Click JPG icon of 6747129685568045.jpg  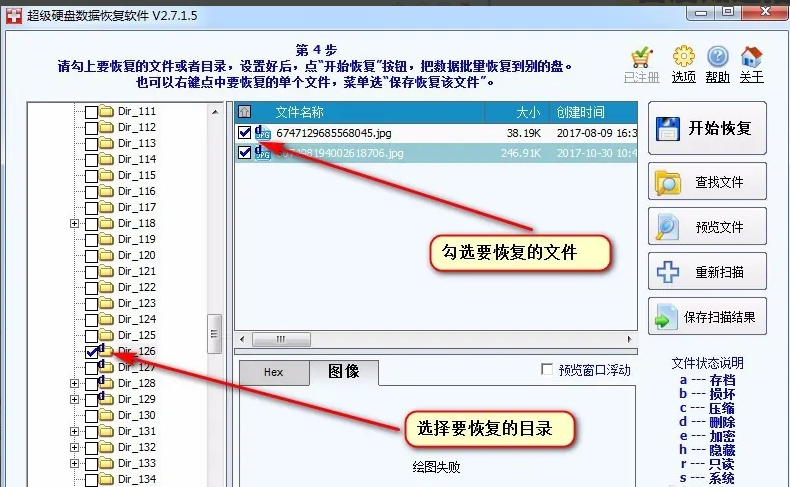262,133
